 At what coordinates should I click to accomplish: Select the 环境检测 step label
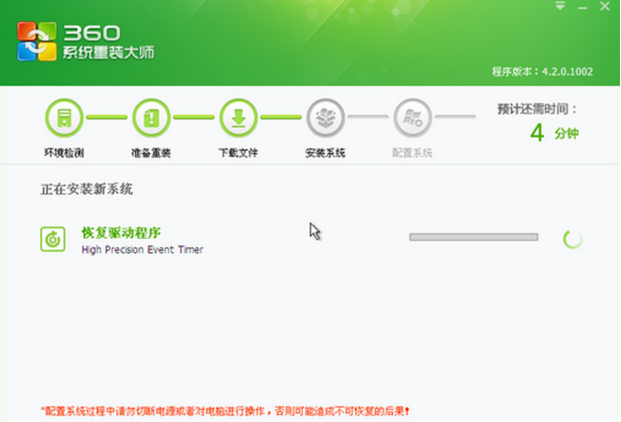63,154
